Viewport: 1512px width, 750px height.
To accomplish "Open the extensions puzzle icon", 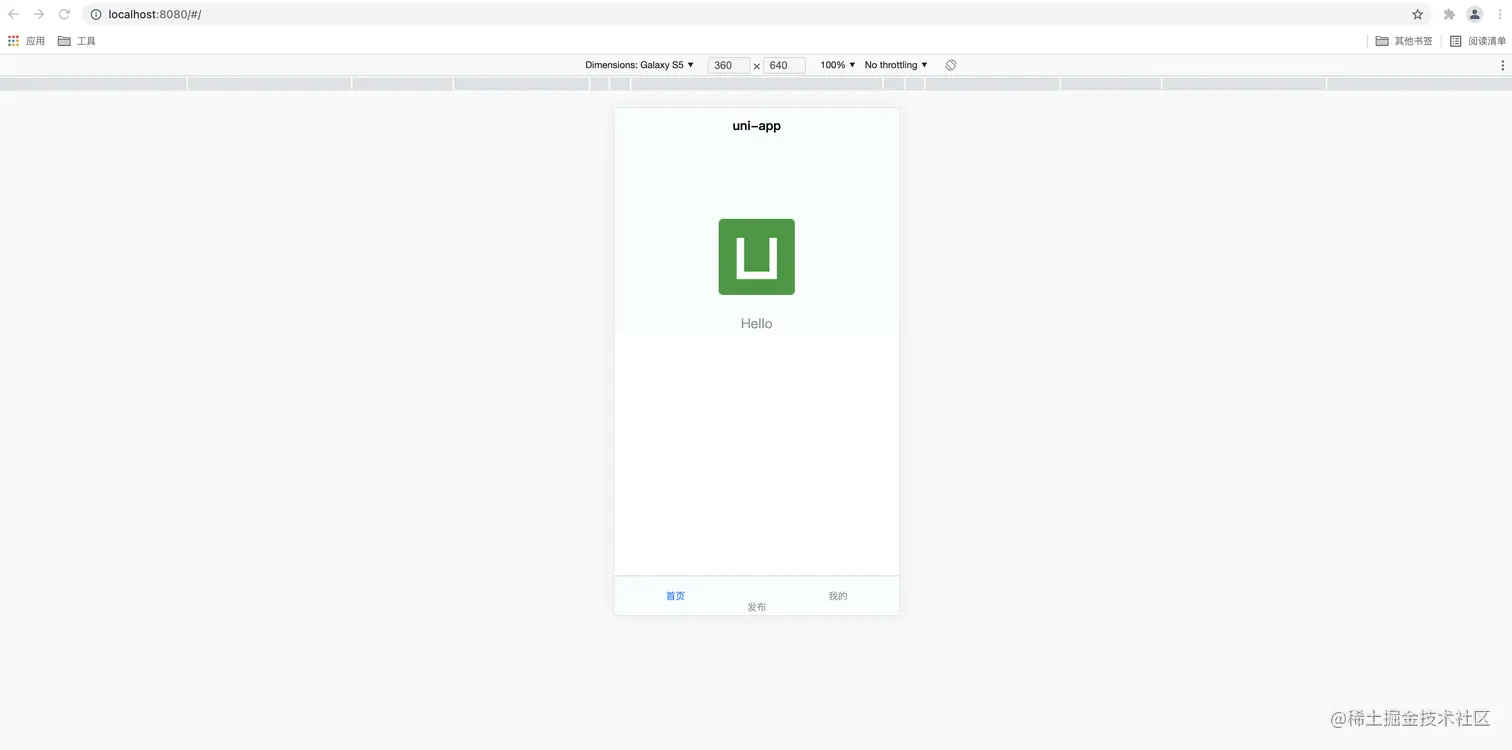I will coord(1449,15).
